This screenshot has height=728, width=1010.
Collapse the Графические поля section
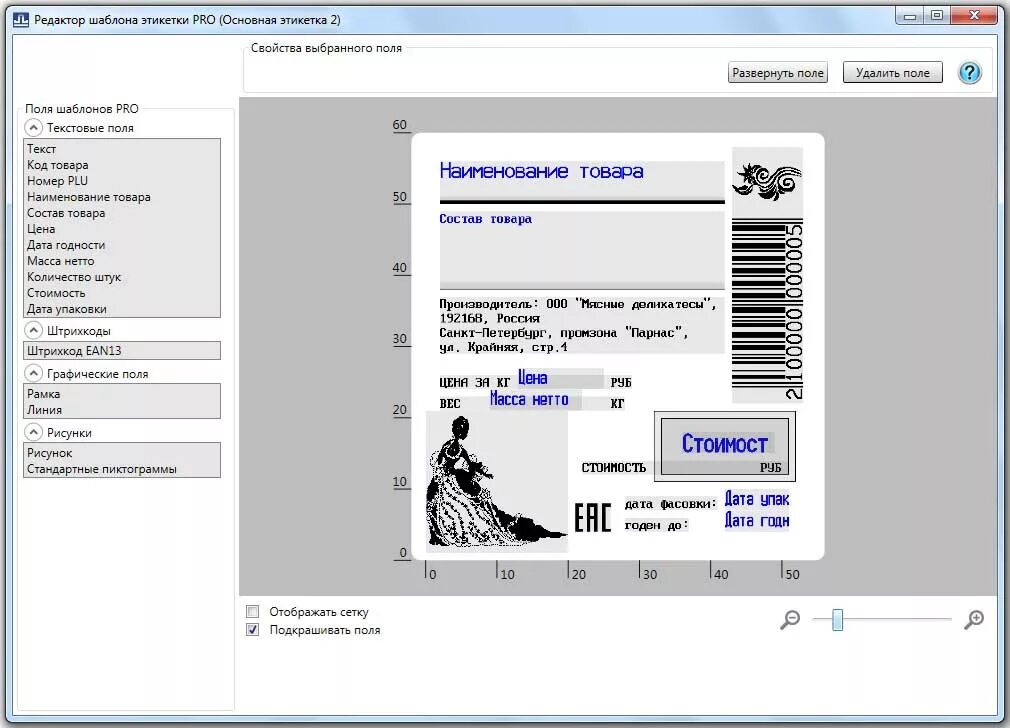33,373
